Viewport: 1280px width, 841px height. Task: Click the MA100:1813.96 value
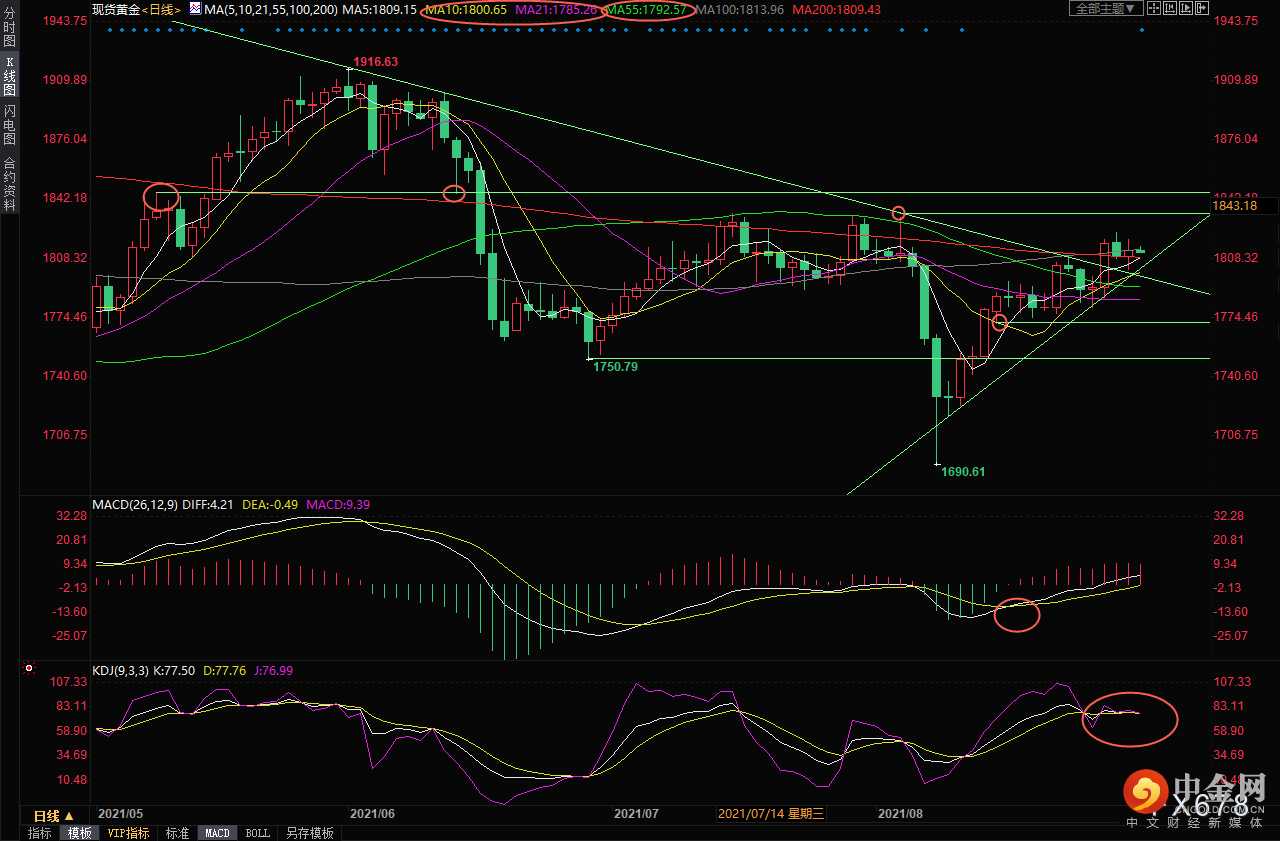coord(740,9)
